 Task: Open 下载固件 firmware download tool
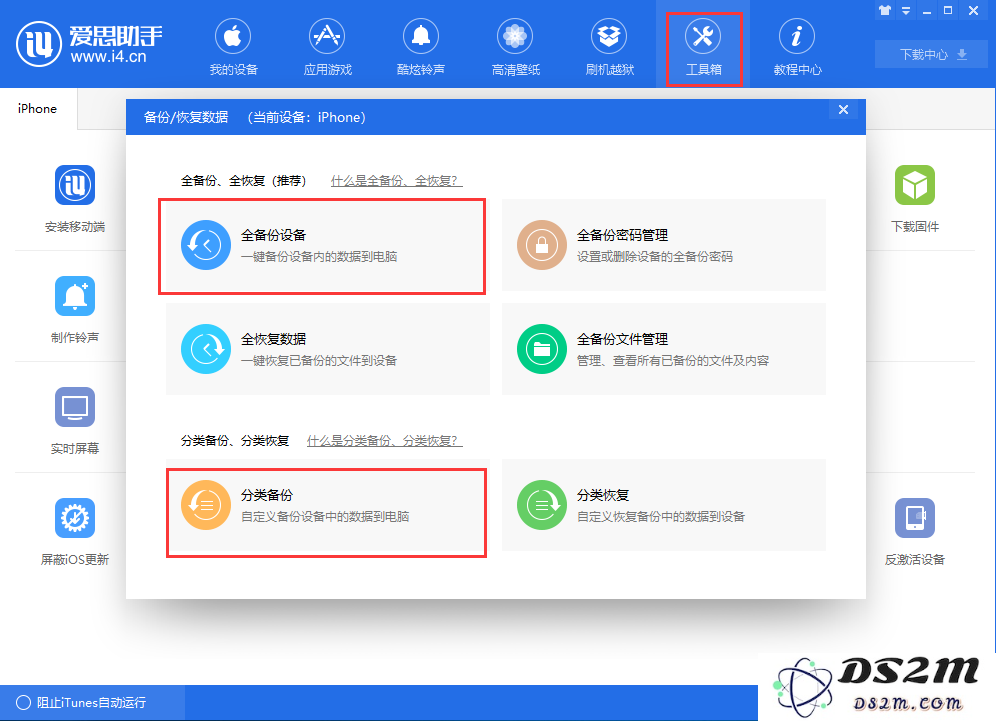[x=915, y=199]
